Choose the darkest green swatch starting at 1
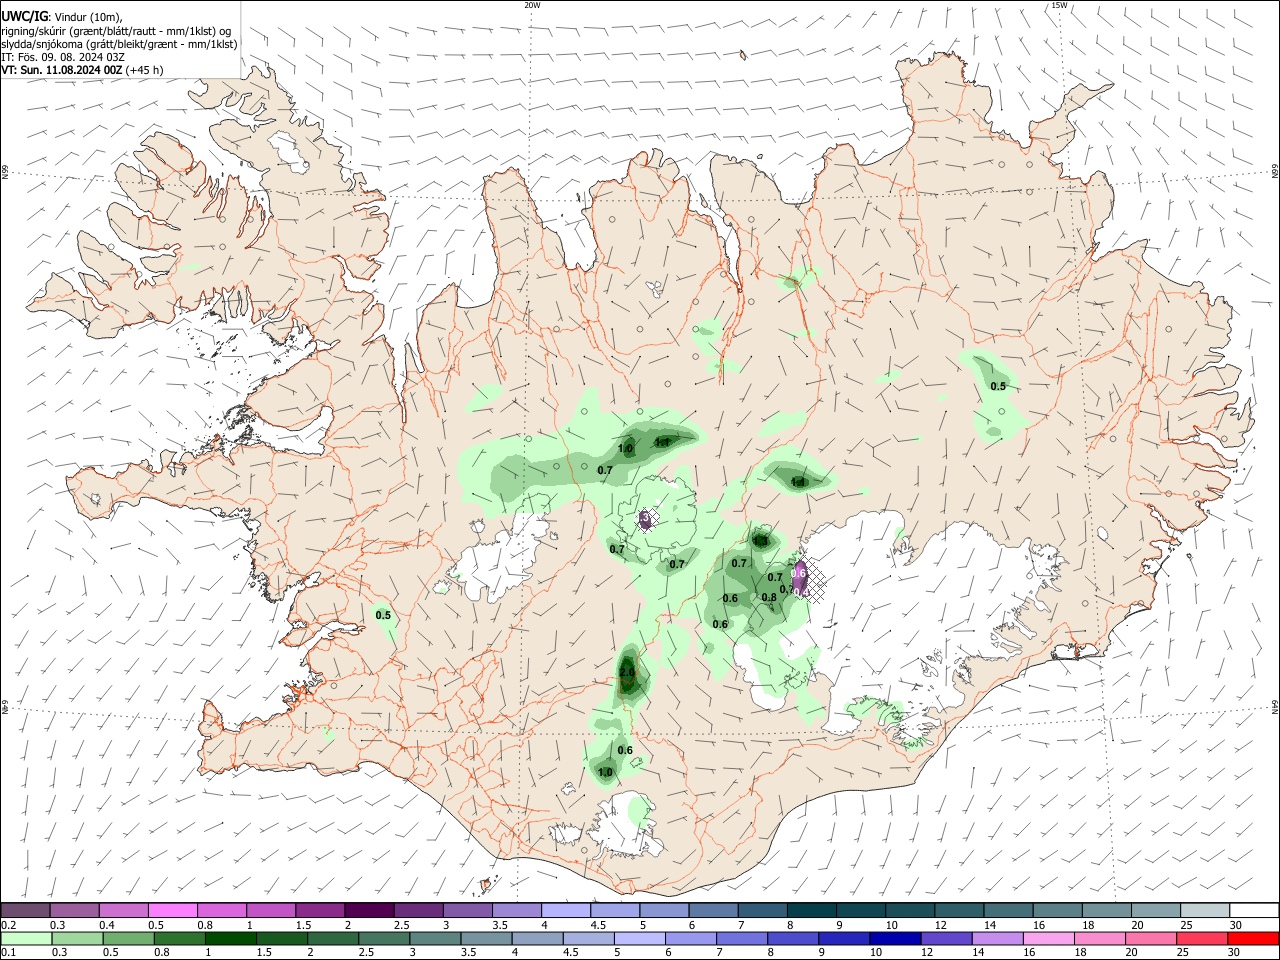This screenshot has width=1280, height=960. [x=231, y=938]
